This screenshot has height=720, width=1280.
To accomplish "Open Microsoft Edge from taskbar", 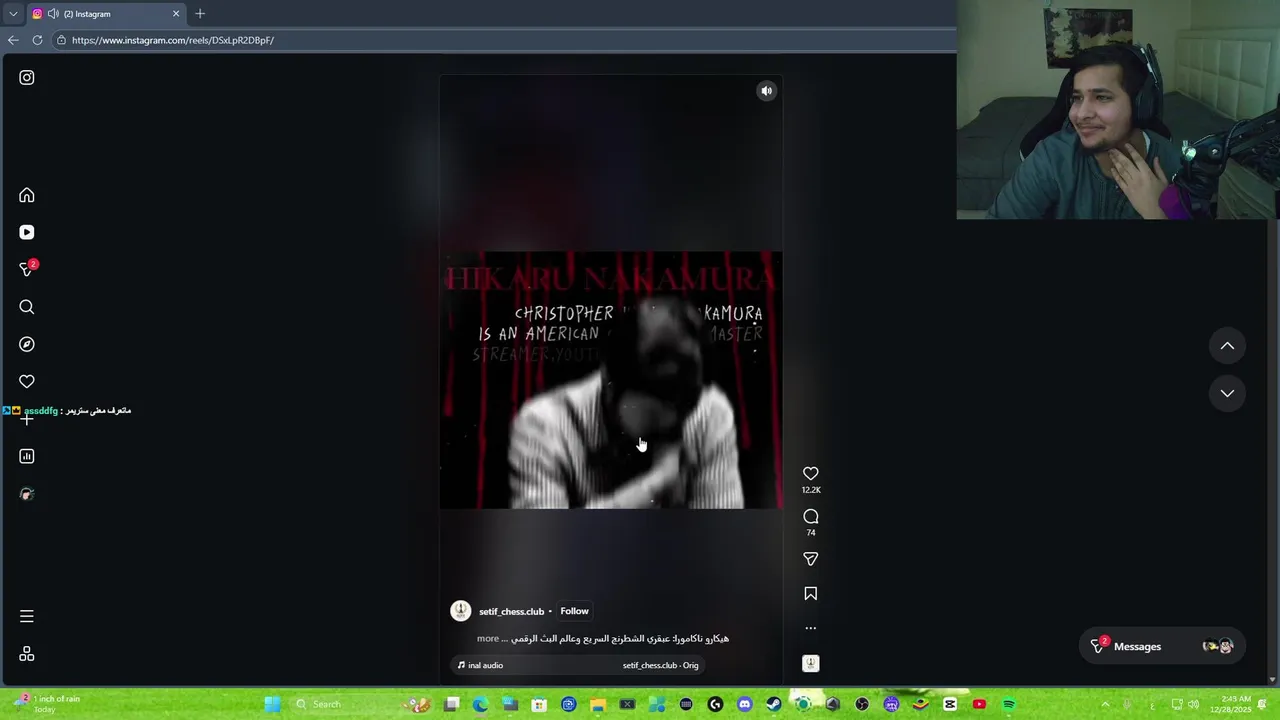I will (481, 704).
